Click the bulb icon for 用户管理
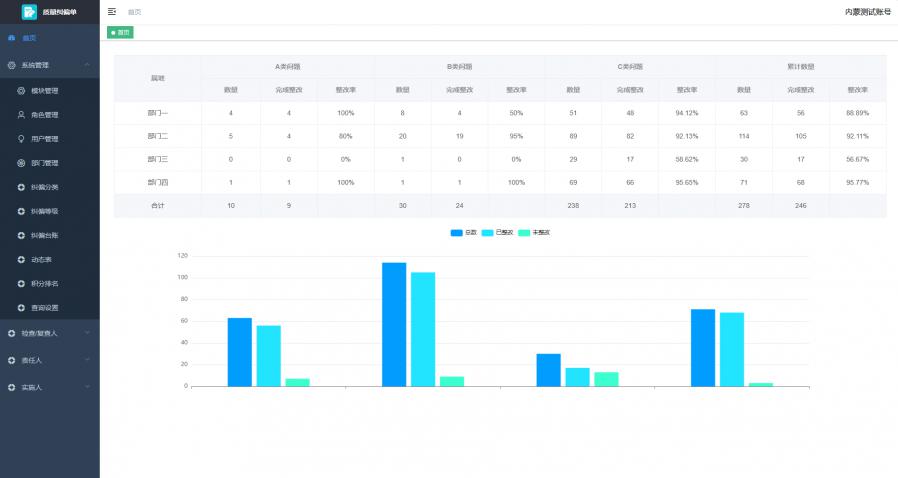The width and height of the screenshot is (898, 478). tap(21, 139)
